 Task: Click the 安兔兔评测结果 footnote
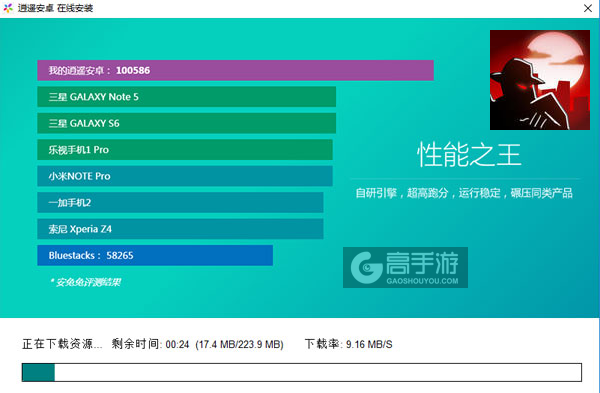click(x=86, y=282)
